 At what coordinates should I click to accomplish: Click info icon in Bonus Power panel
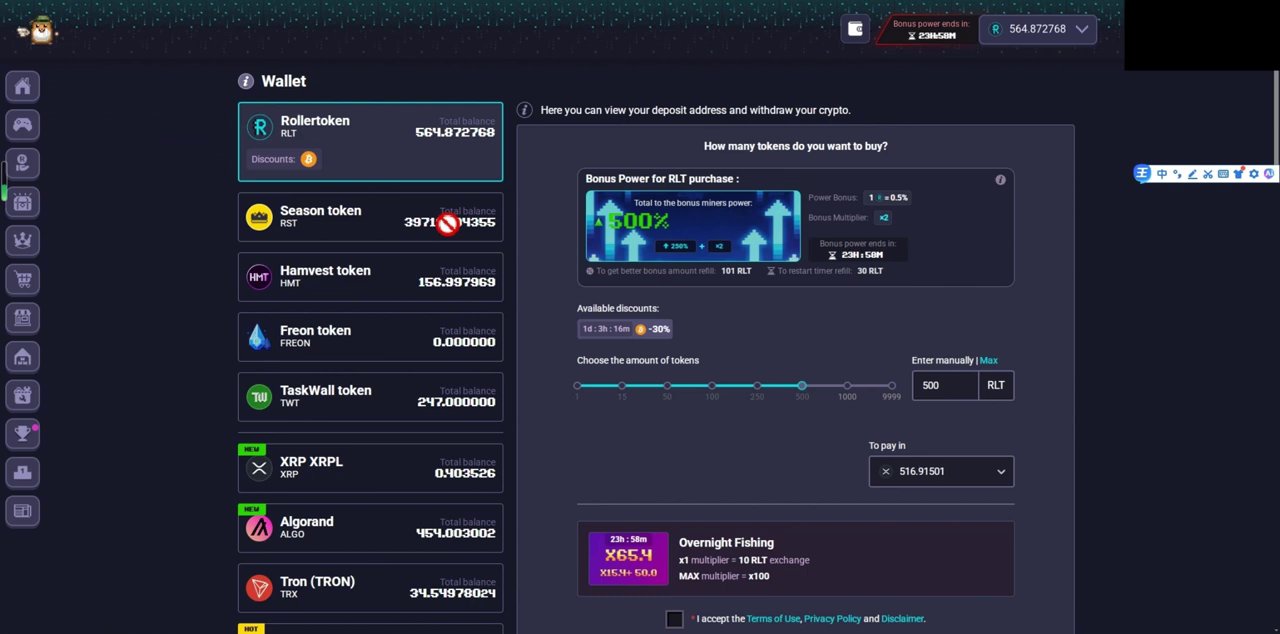[1000, 180]
